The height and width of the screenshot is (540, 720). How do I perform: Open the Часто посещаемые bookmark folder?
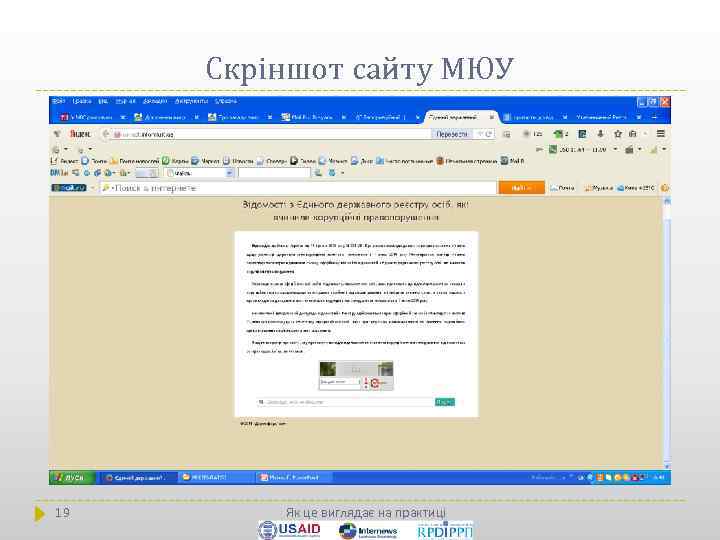405,161
